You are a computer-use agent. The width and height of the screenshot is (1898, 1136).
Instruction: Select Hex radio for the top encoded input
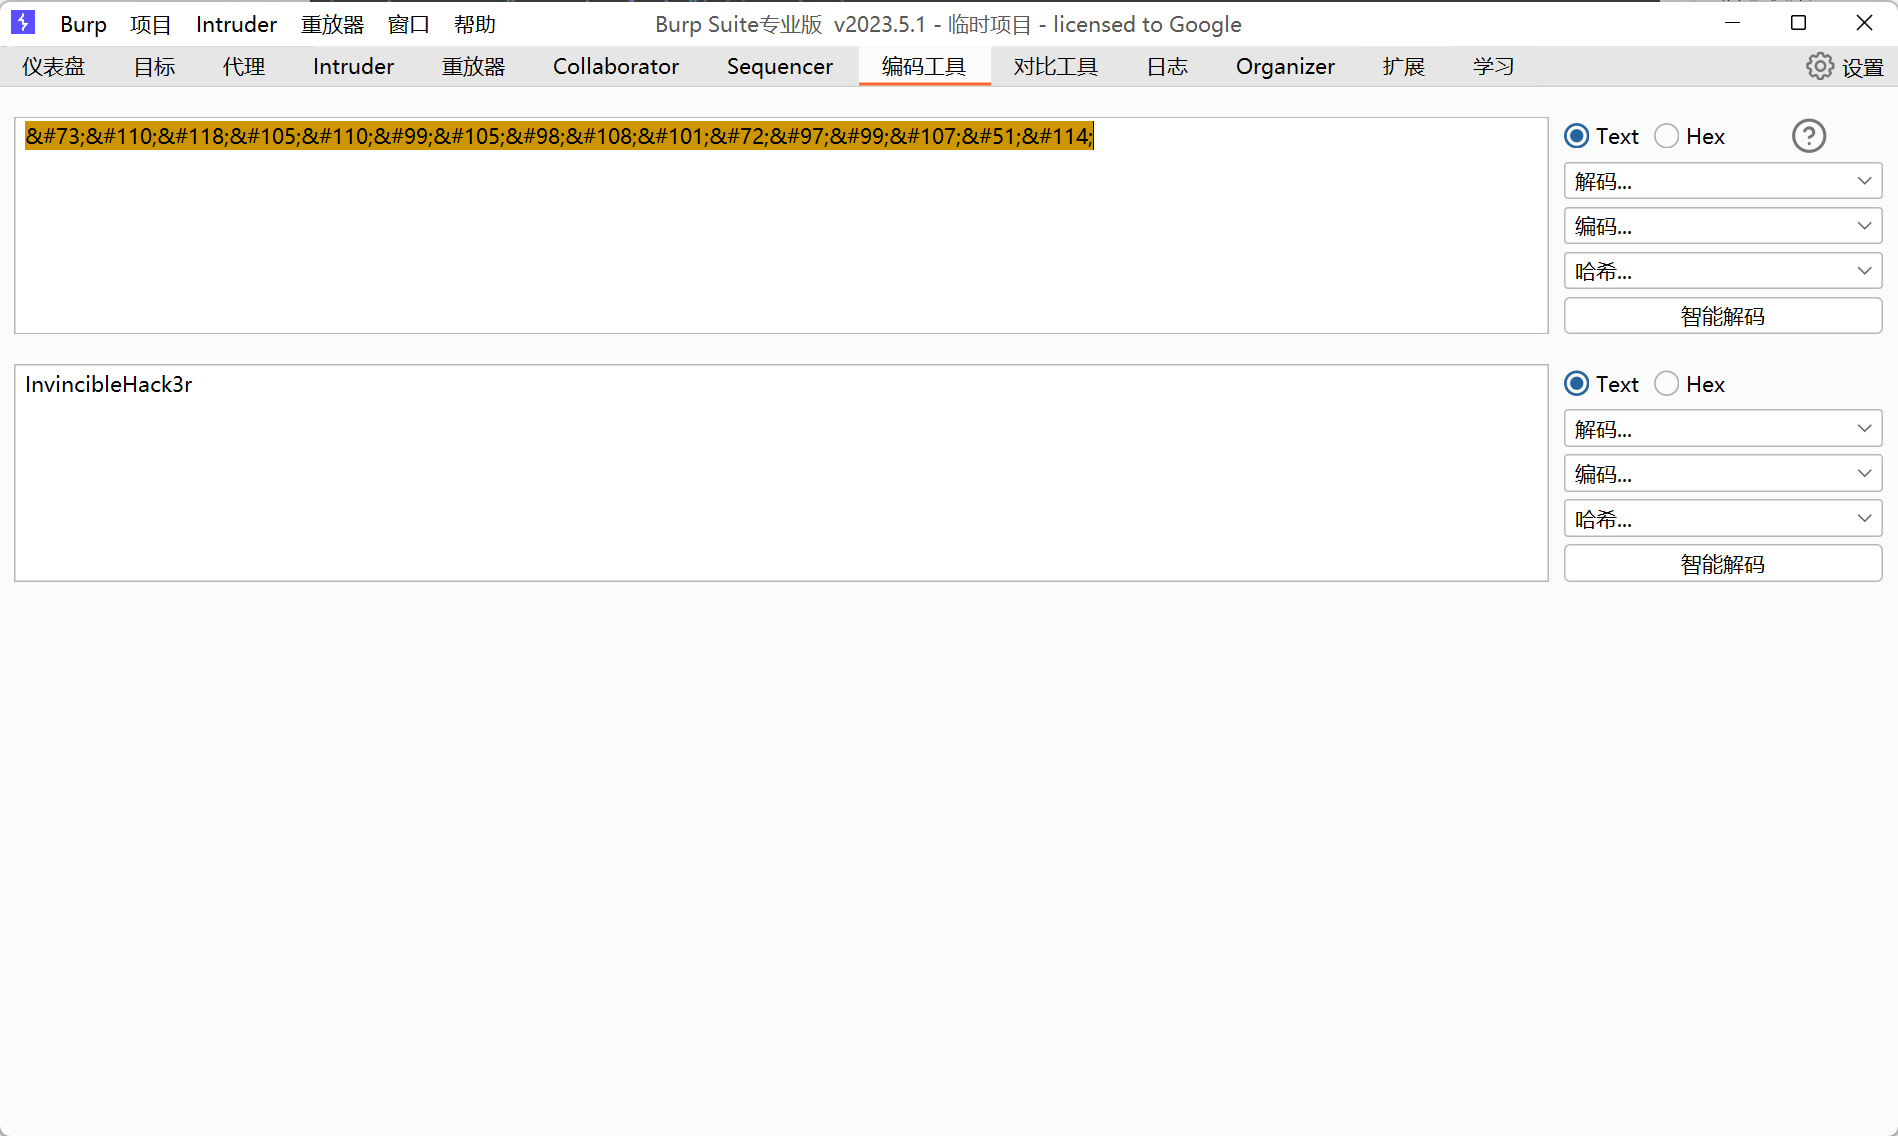tap(1667, 136)
